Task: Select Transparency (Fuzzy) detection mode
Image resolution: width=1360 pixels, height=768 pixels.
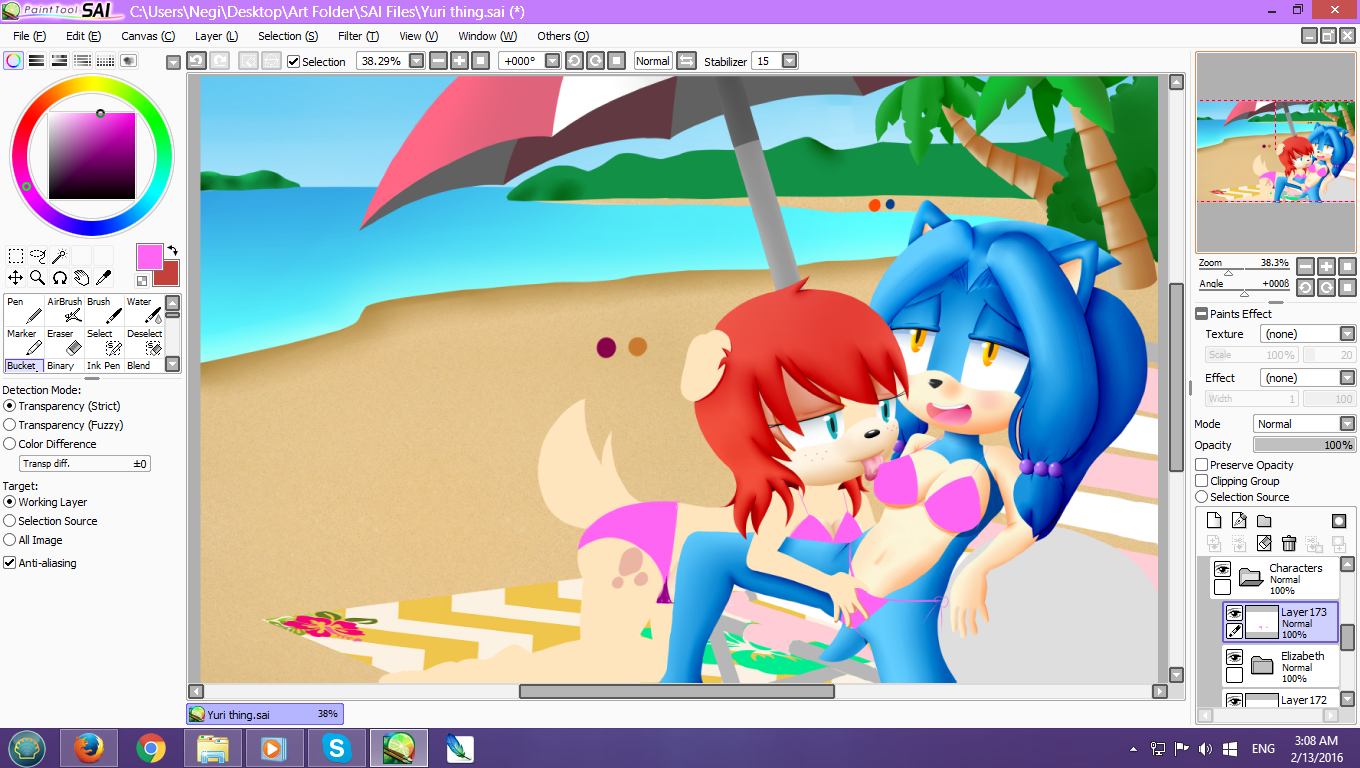Action: pos(10,425)
